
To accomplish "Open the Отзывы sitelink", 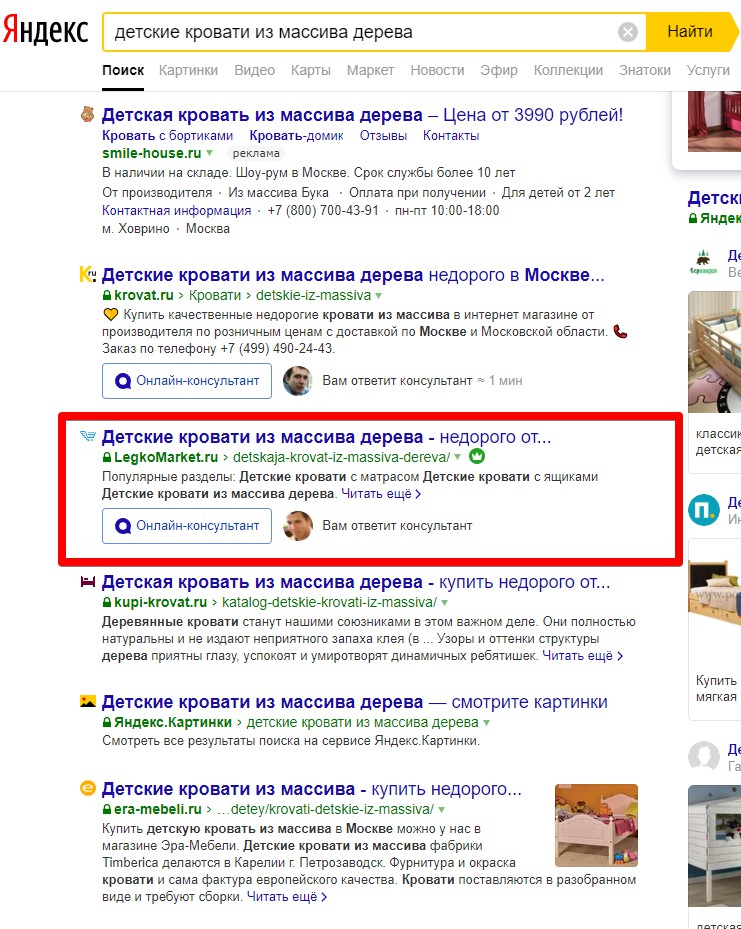I will click(x=383, y=136).
